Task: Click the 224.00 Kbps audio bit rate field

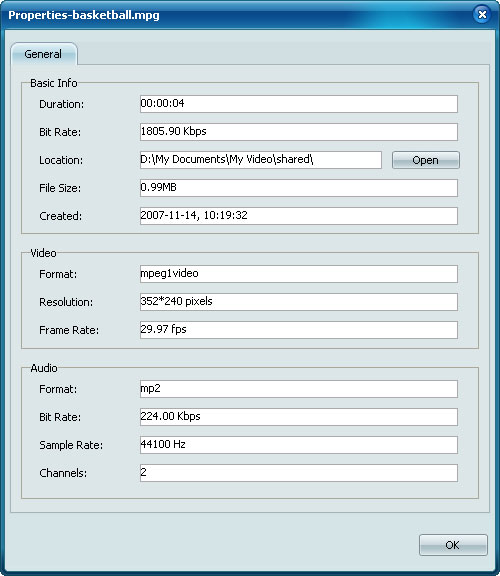Action: (x=299, y=417)
